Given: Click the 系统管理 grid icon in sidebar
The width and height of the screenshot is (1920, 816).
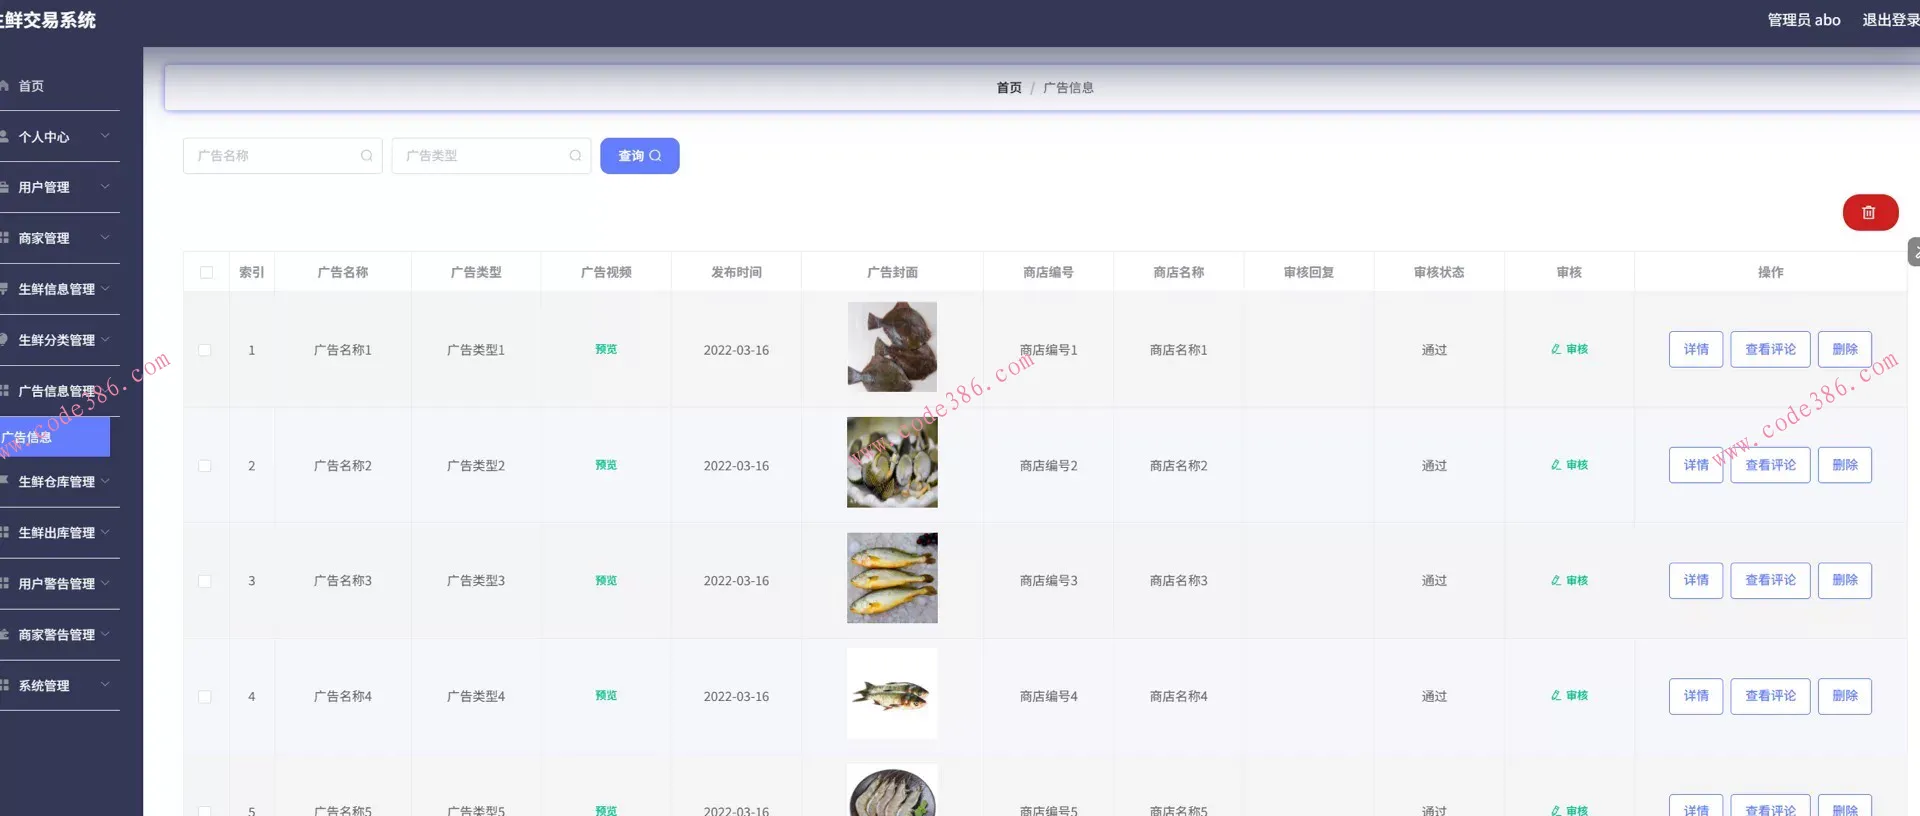Looking at the screenshot, I should point(4,686).
